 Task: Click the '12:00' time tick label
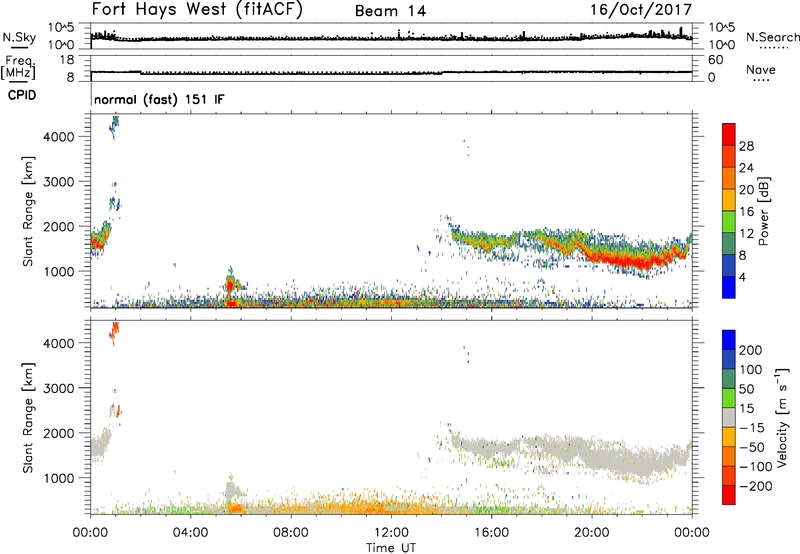391,533
